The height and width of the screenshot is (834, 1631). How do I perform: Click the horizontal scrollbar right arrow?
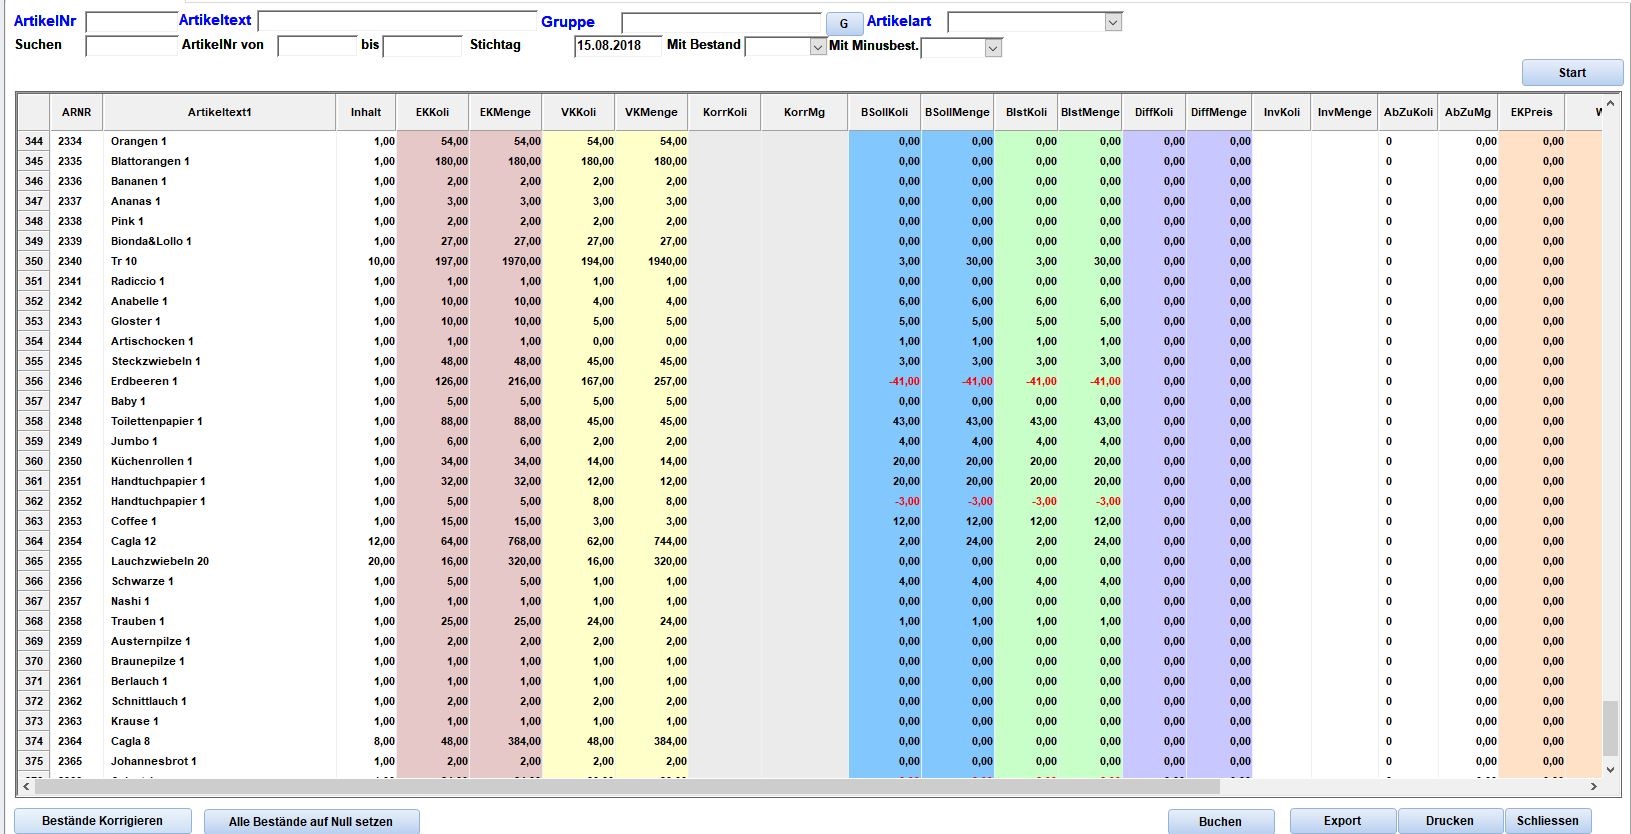[1594, 787]
